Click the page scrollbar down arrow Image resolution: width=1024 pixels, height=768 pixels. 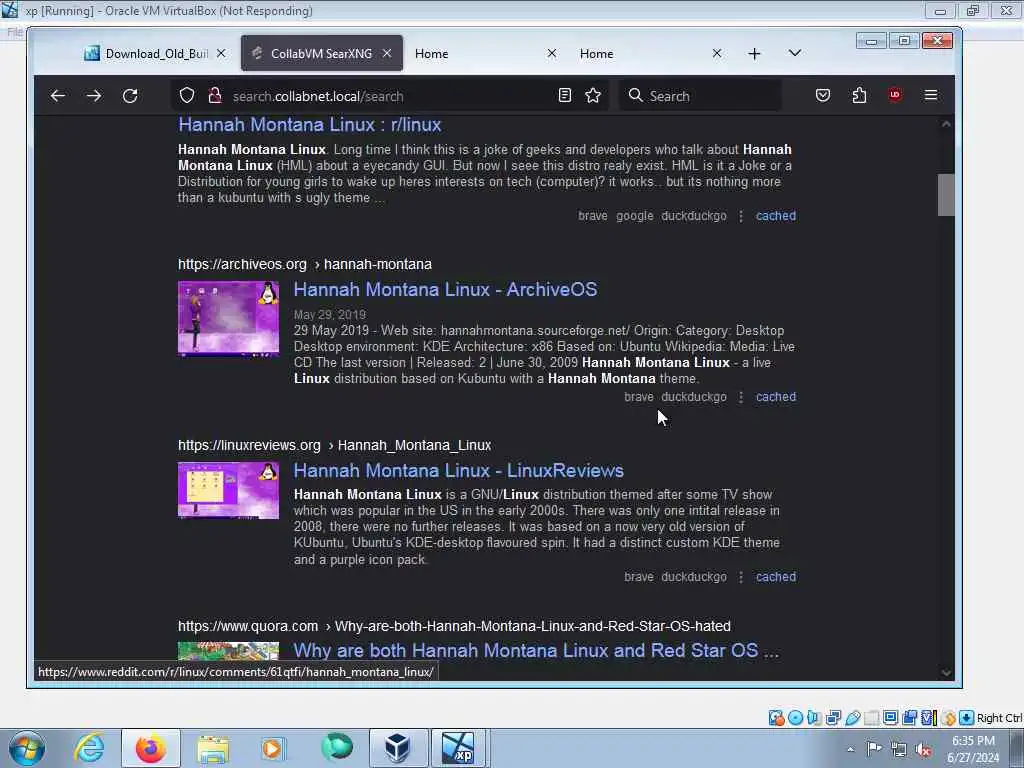946,673
